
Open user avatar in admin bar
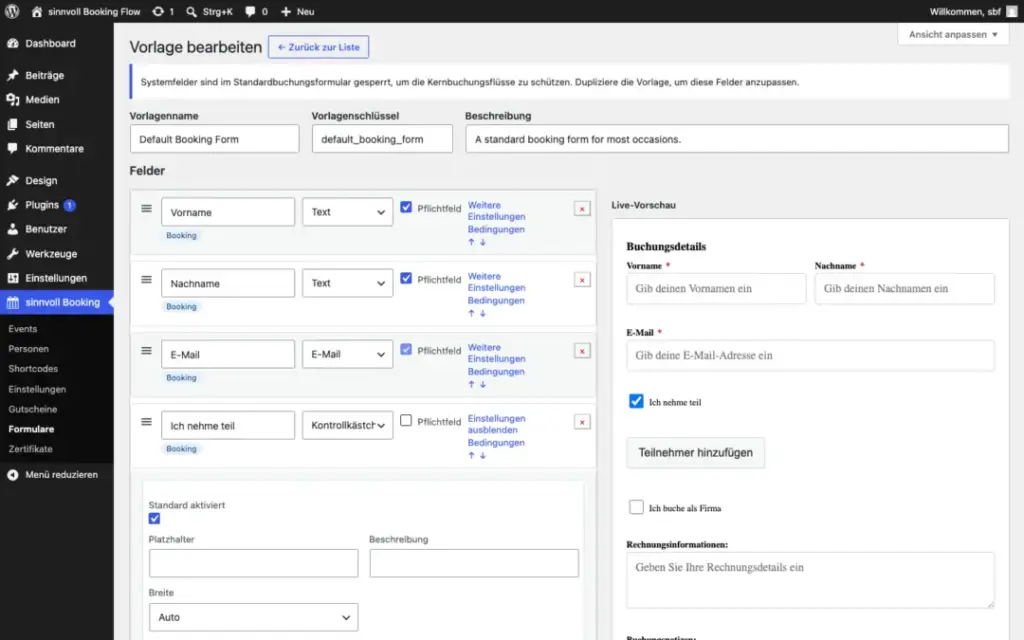(x=1012, y=12)
